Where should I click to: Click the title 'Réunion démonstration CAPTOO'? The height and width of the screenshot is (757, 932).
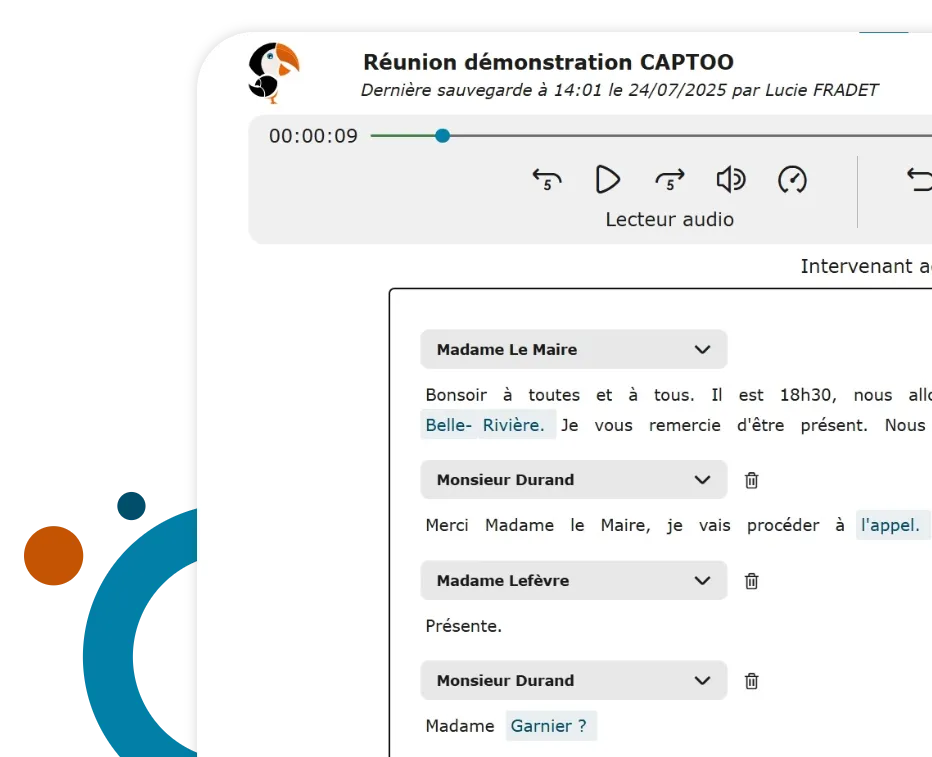[x=548, y=63]
